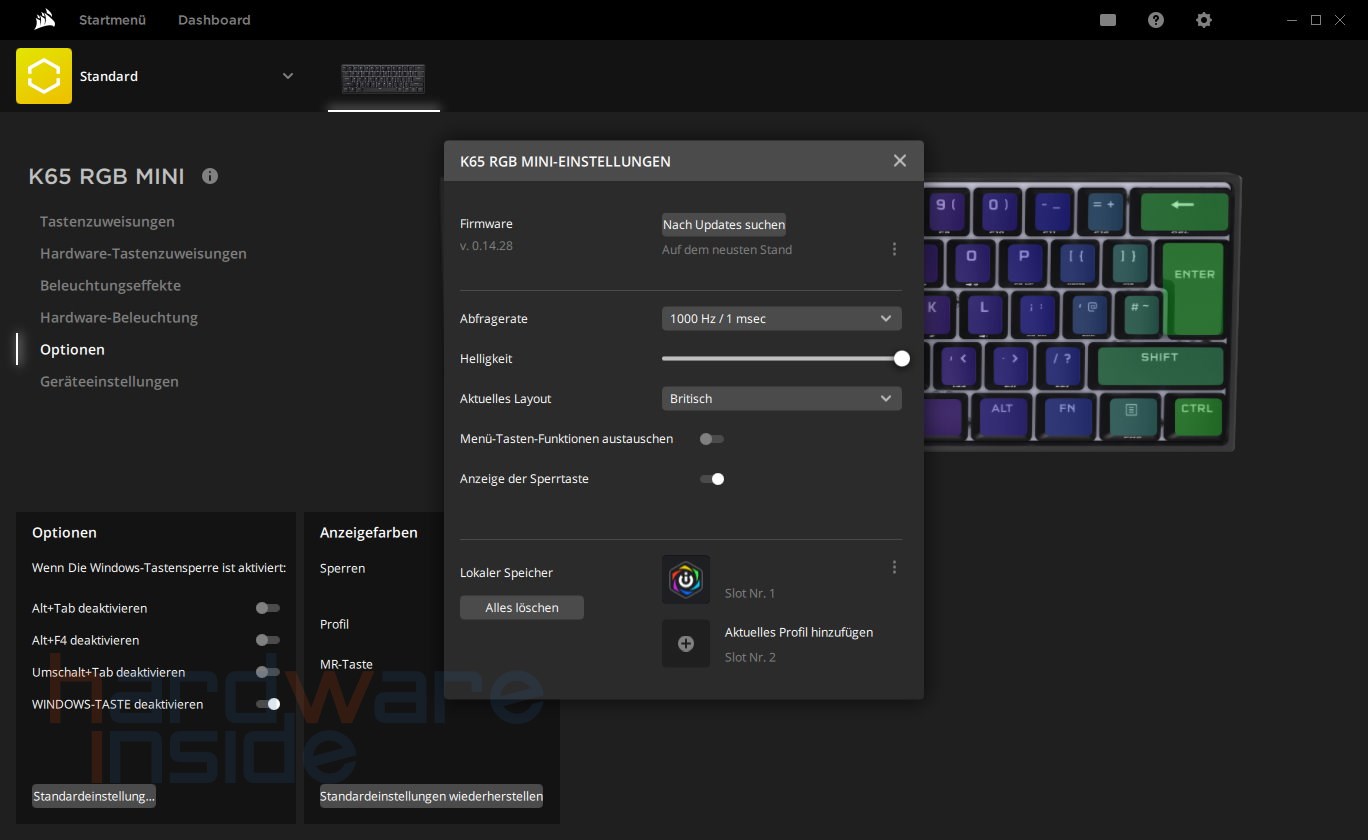1368x840 pixels.
Task: Open the help icon in the title bar
Action: coord(1156,20)
